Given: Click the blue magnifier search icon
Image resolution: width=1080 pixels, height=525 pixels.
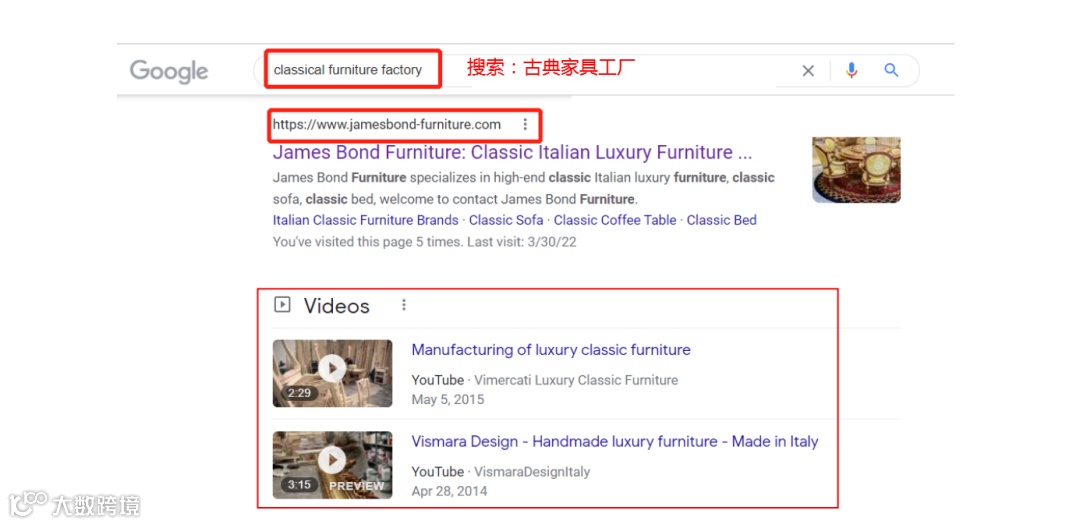Looking at the screenshot, I should pos(891,70).
